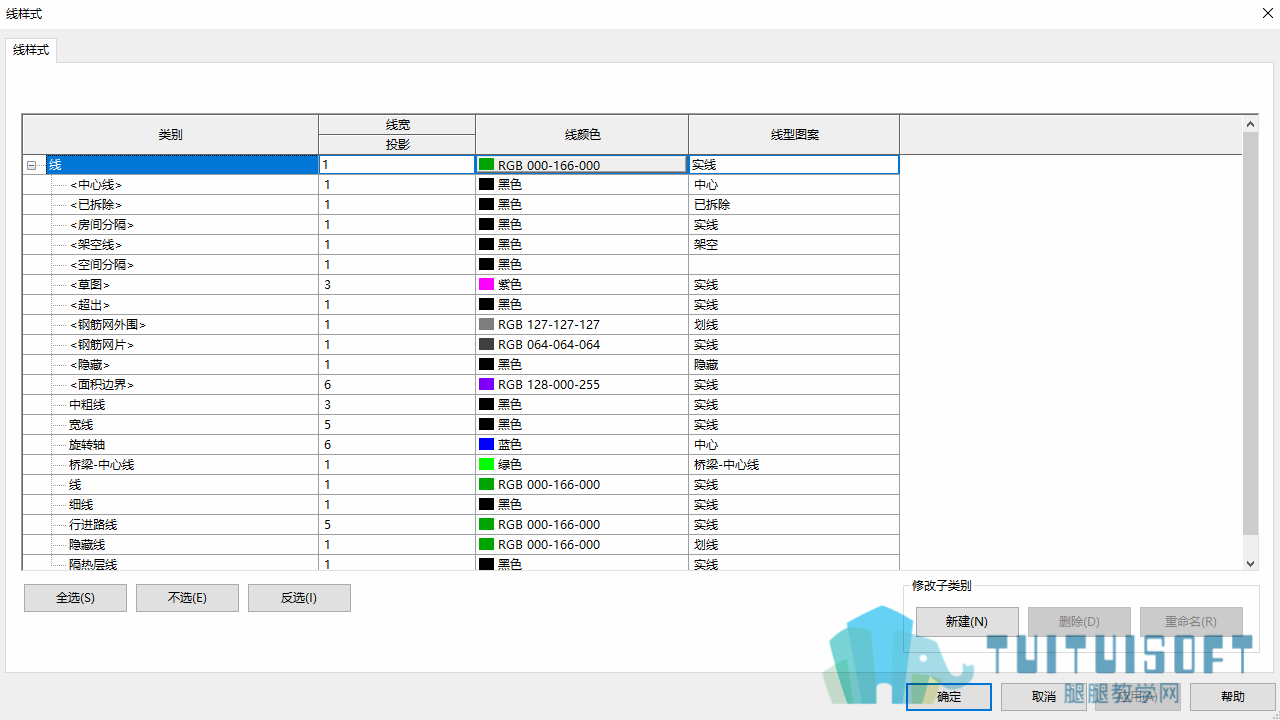Image resolution: width=1280 pixels, height=720 pixels.
Task: Open color picker for root 线 row
Action: [581, 165]
